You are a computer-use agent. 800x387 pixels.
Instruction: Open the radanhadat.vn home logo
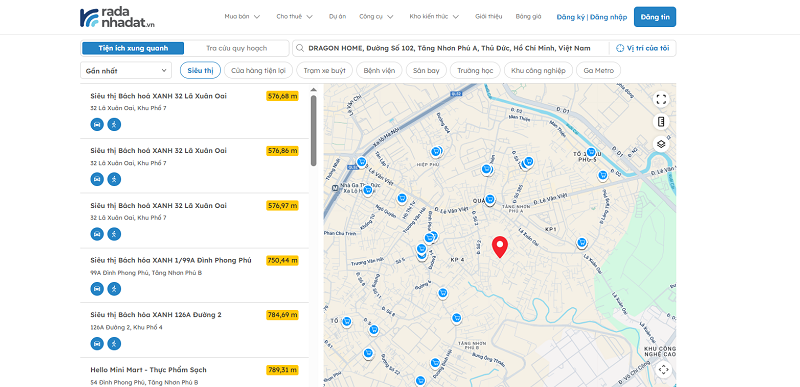click(117, 17)
